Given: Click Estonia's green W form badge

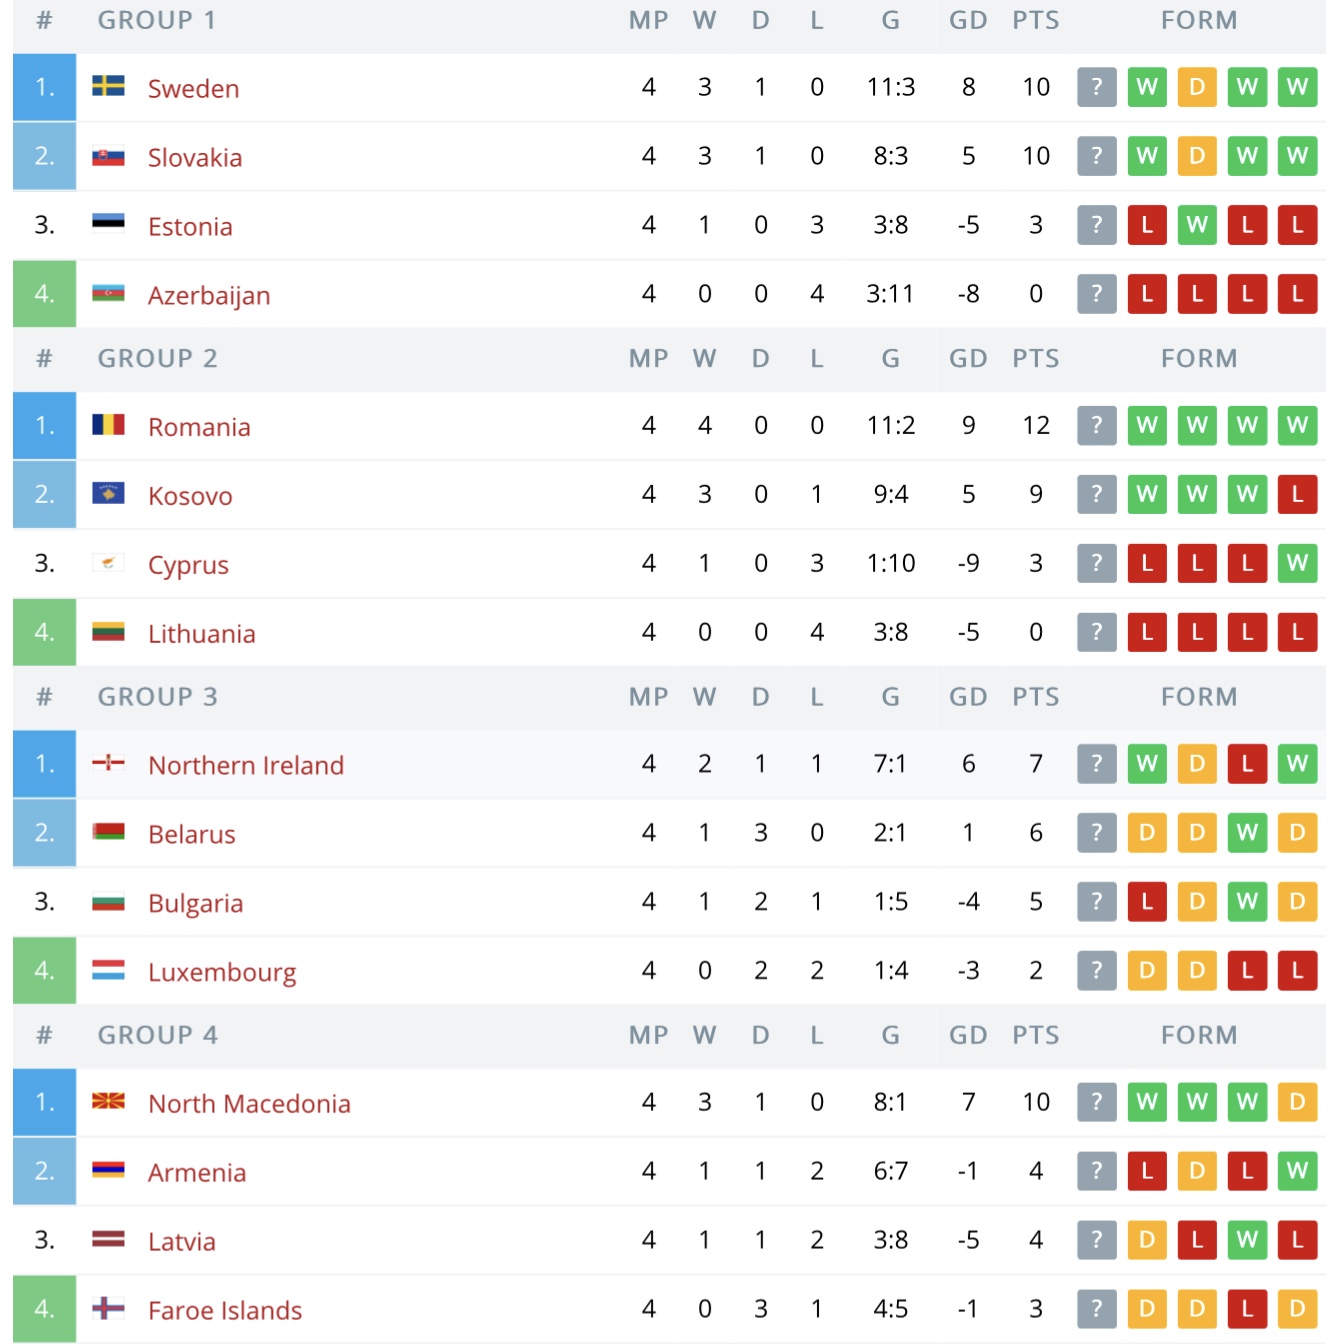Looking at the screenshot, I should [1196, 225].
